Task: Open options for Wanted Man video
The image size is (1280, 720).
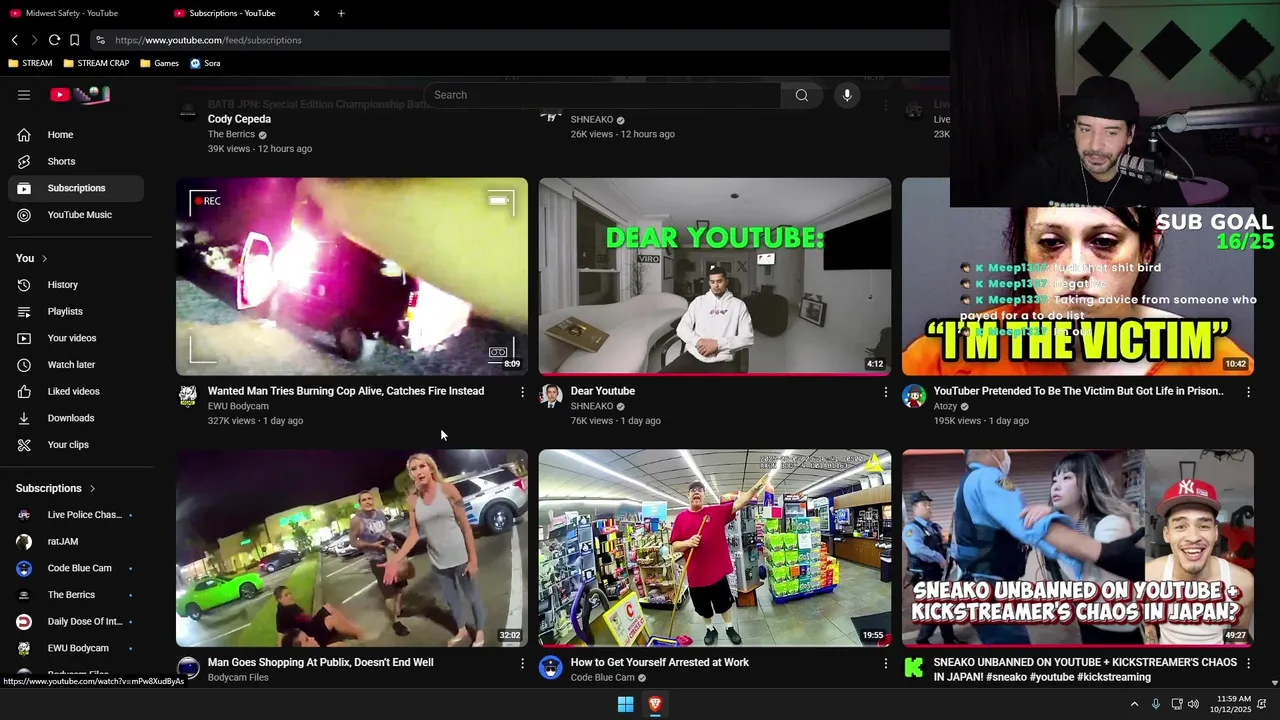Action: 522,392
